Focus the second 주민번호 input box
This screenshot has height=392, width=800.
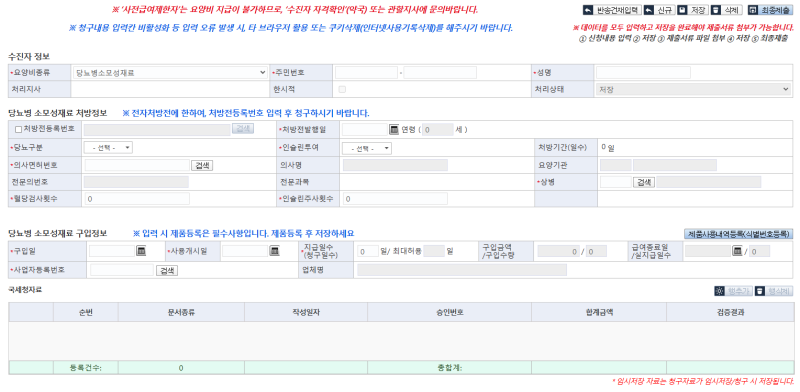click(x=440, y=72)
